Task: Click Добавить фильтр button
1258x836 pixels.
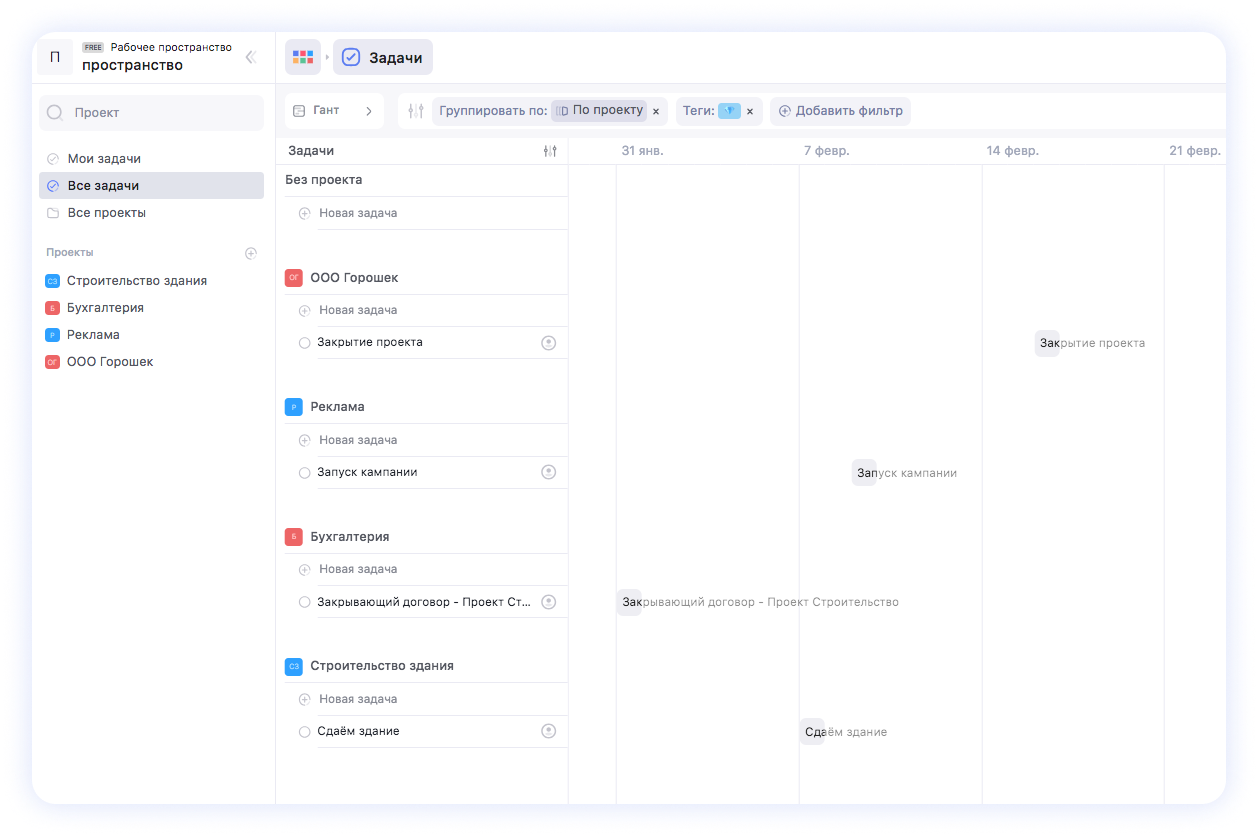Action: 840,111
